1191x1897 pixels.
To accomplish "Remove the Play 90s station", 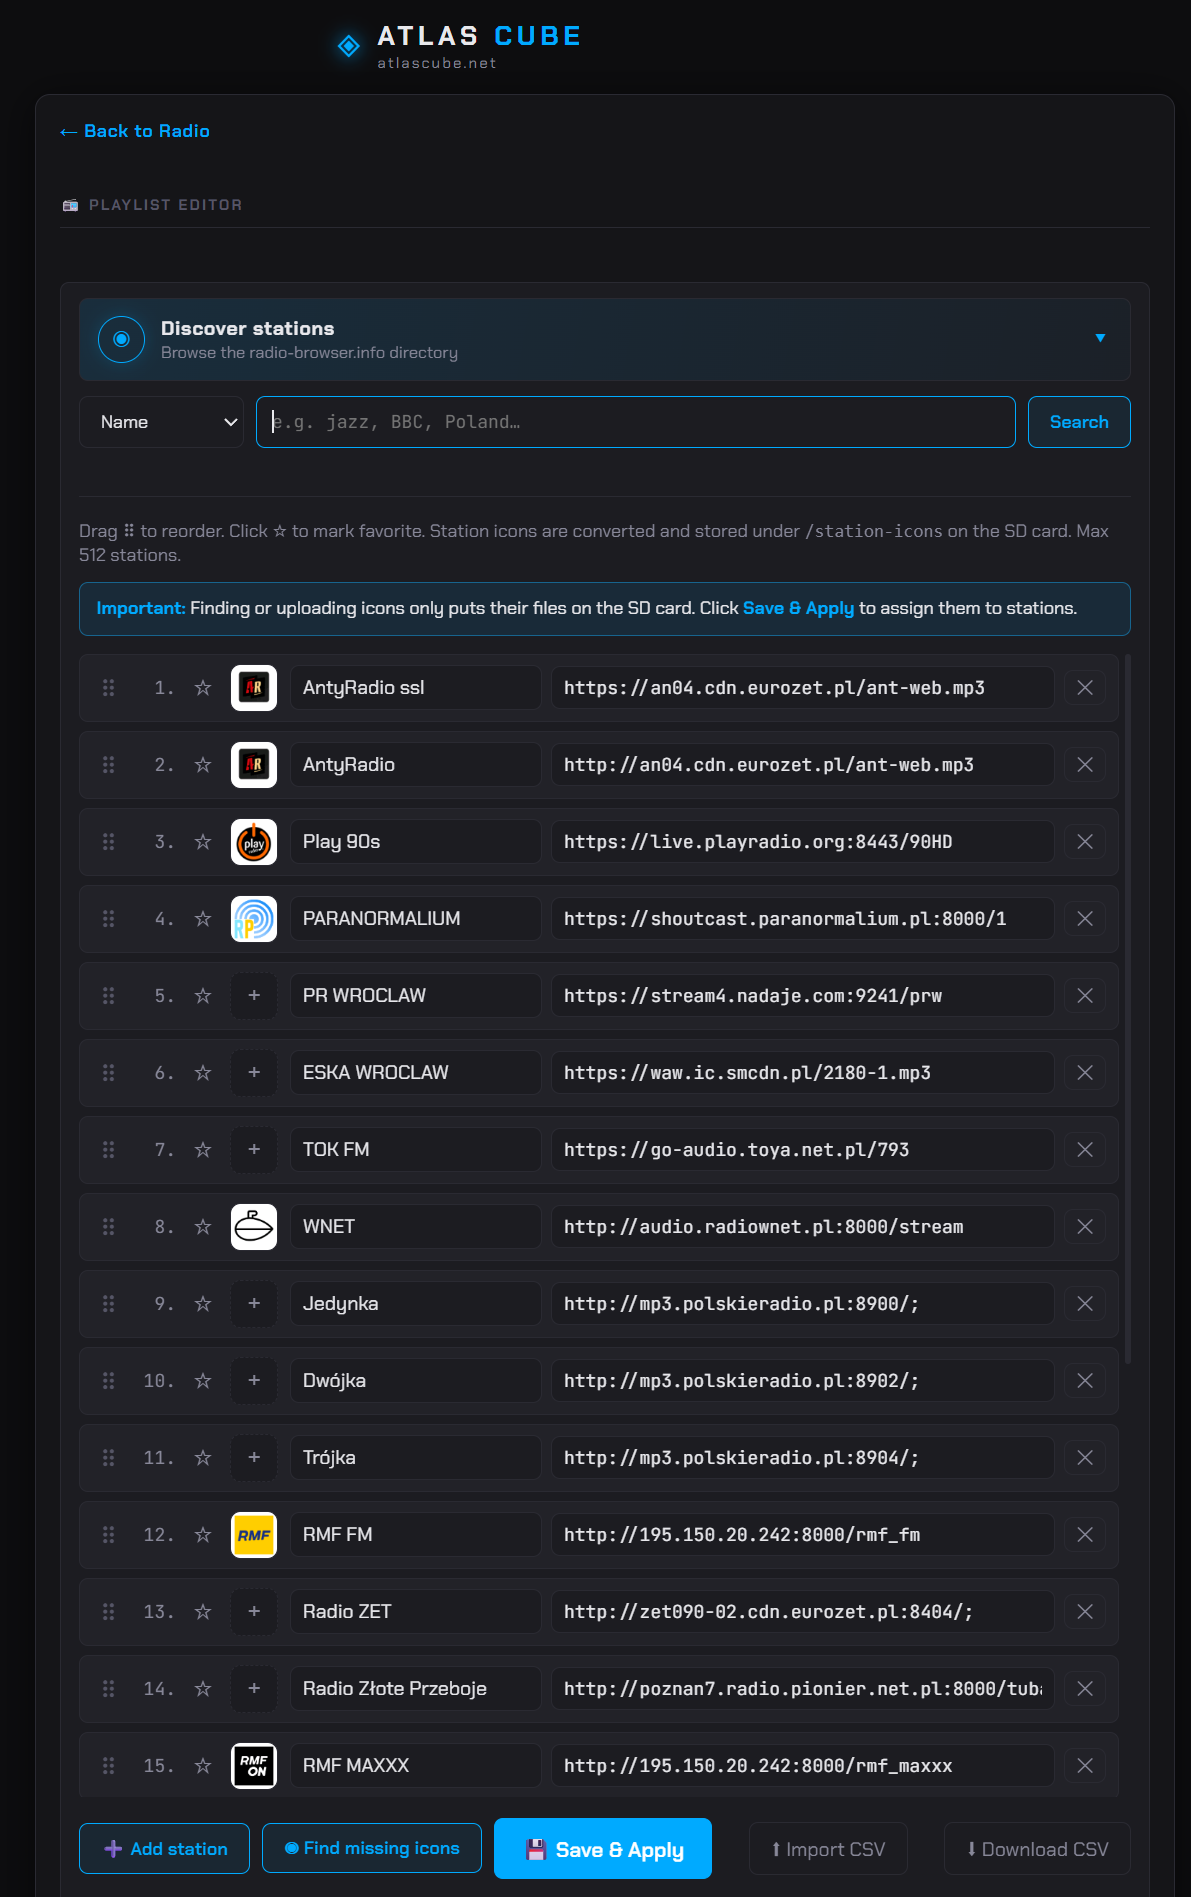I will tap(1085, 842).
